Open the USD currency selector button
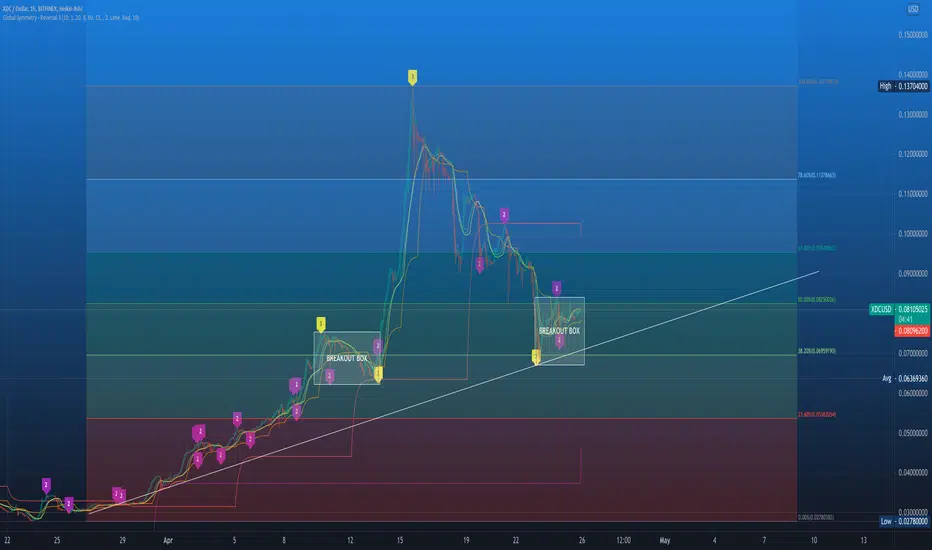Viewport: 932px width, 550px height. click(912, 9)
